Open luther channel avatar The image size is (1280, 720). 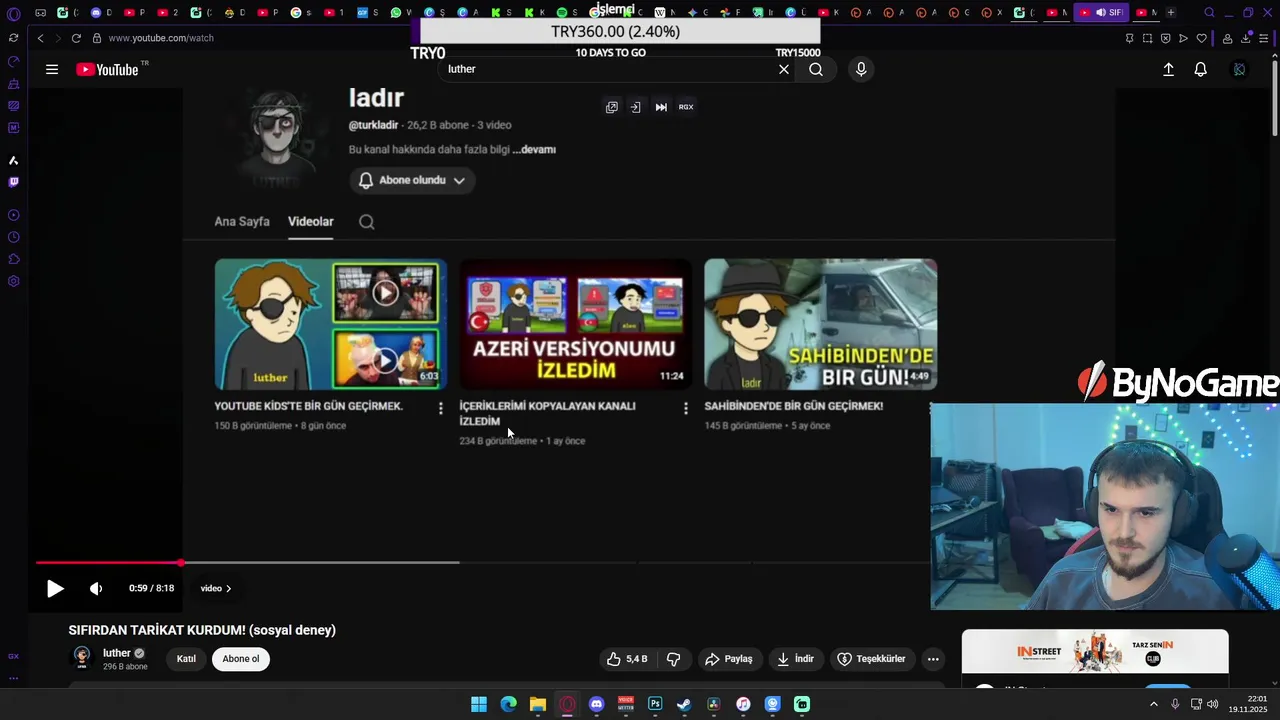82,657
